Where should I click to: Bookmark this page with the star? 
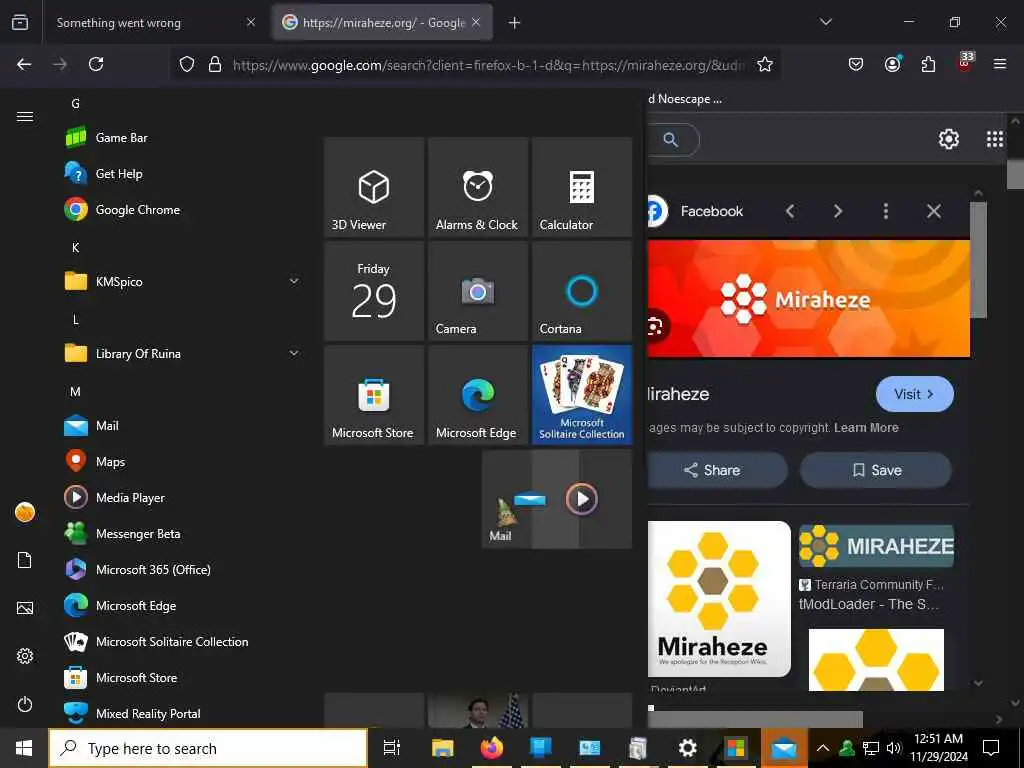765,64
